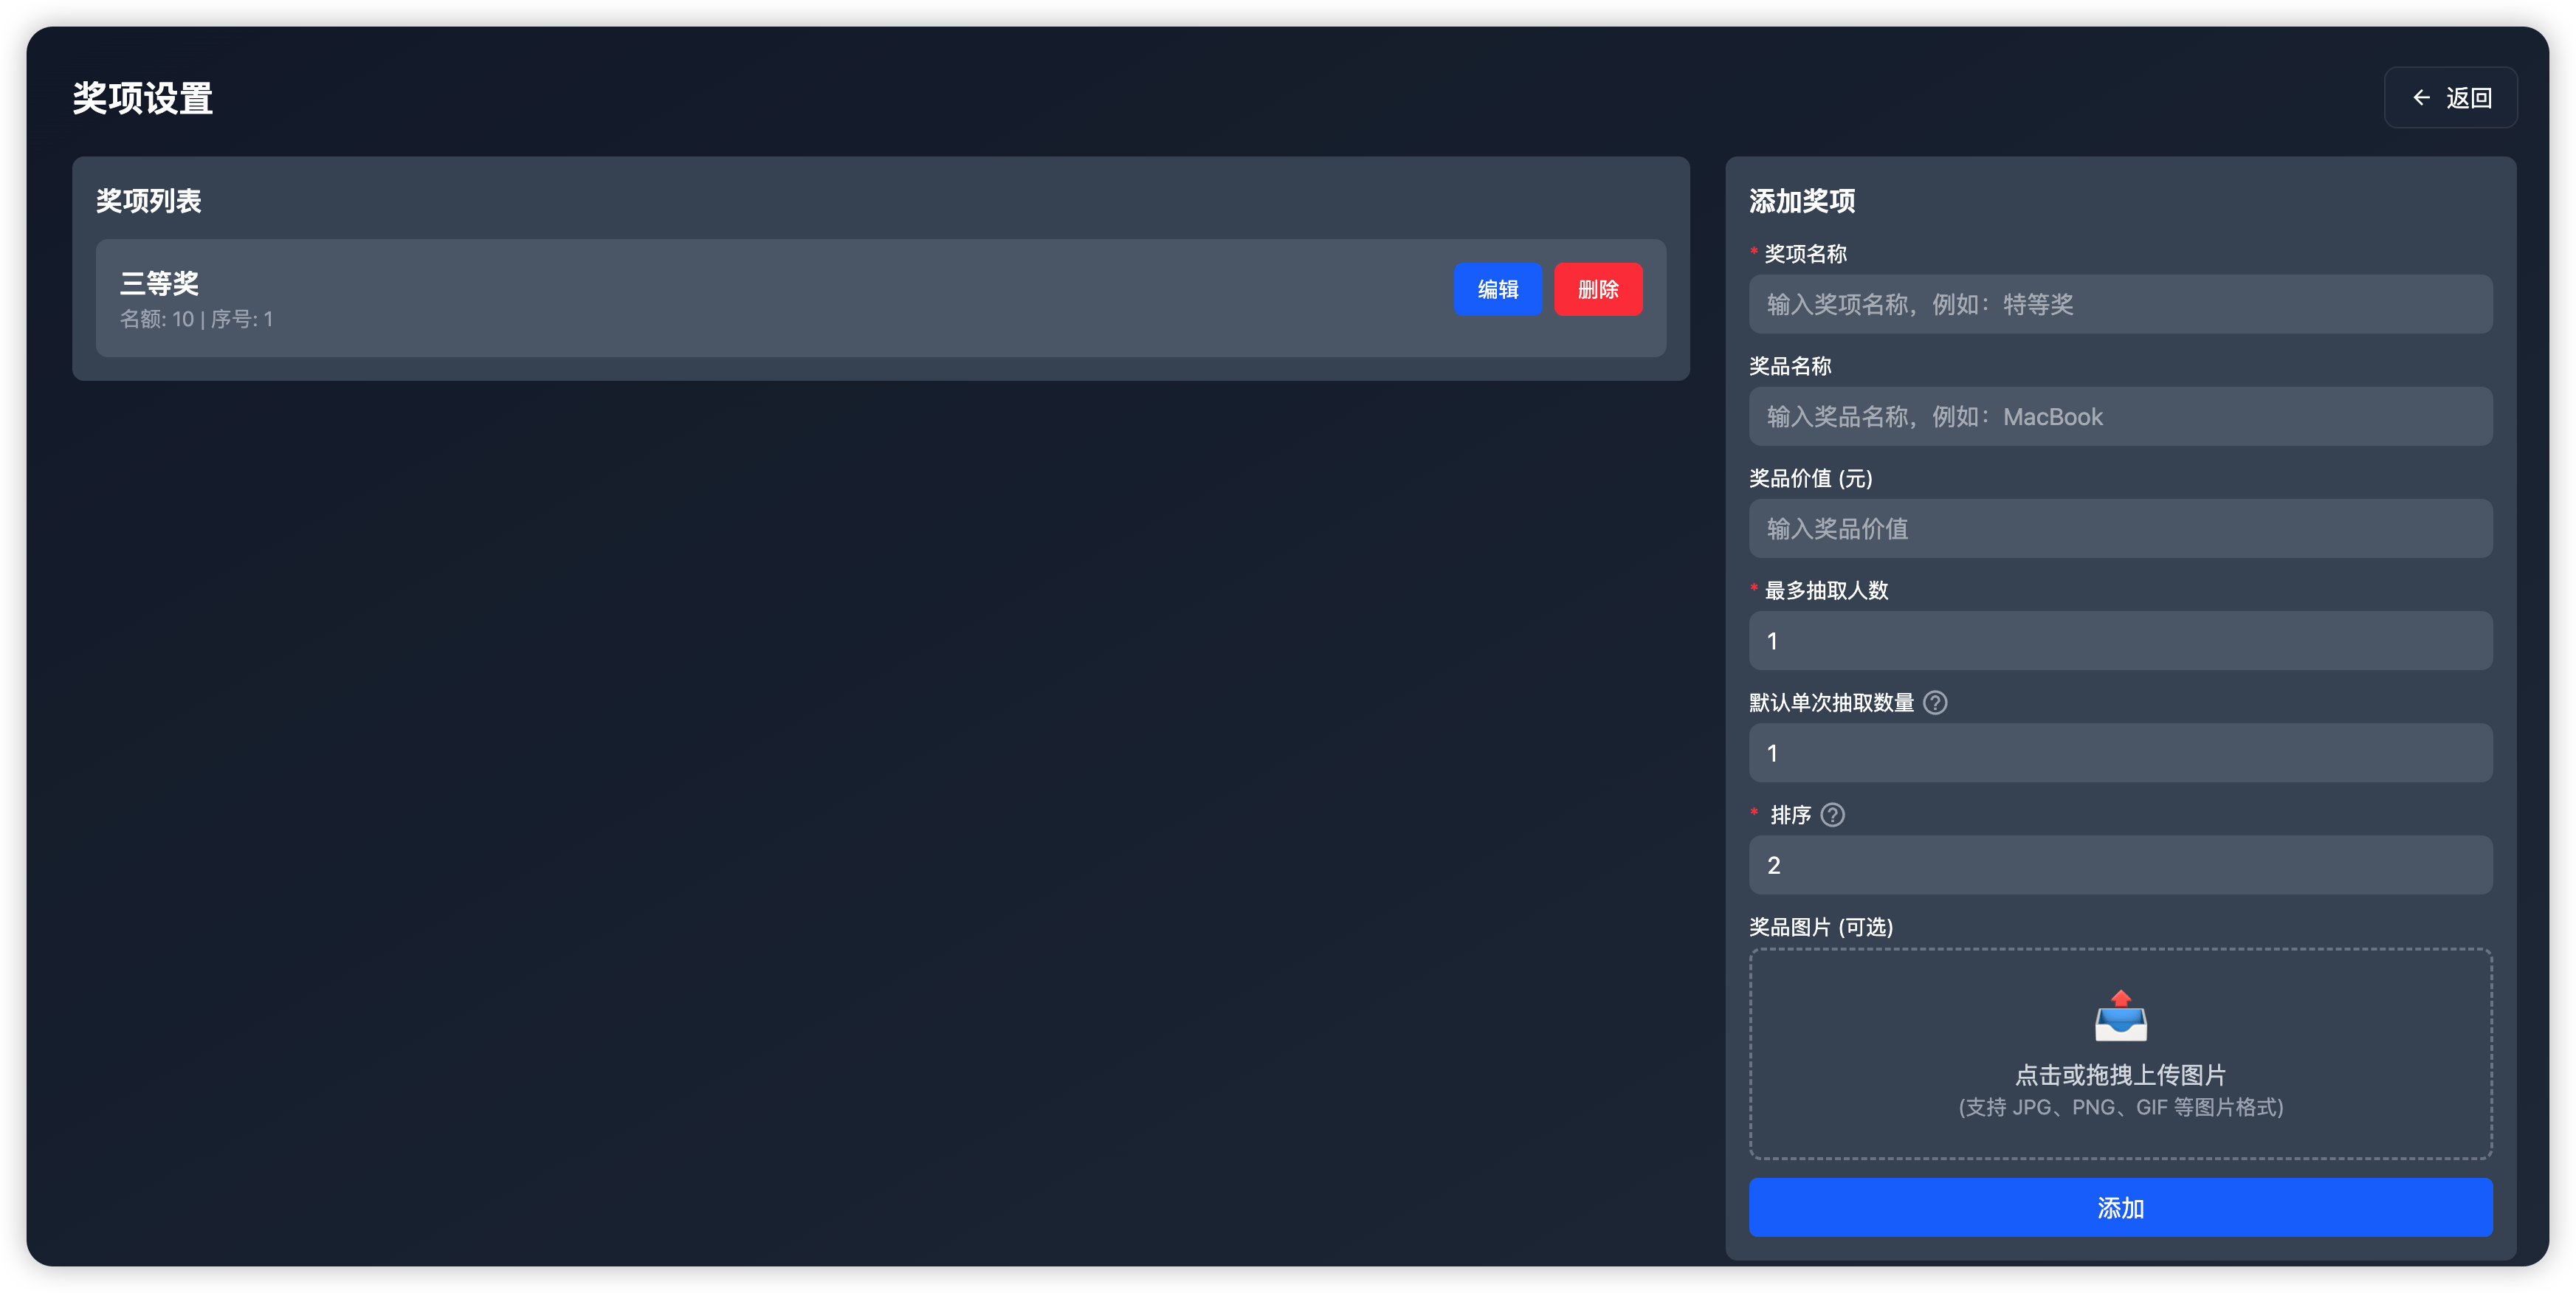Click the 排序 input showing 2

[2120, 865]
